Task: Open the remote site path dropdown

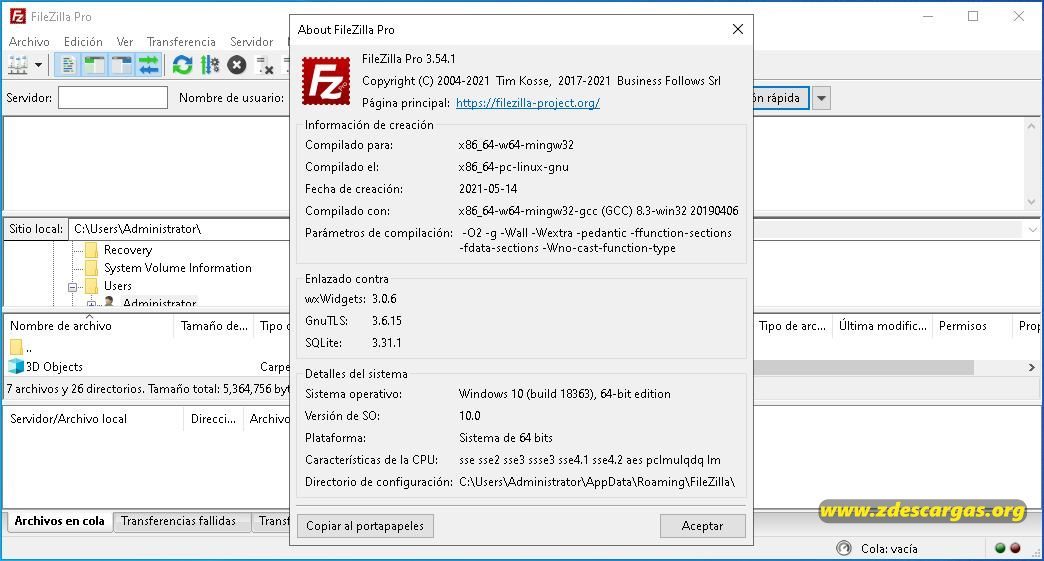Action: tap(1031, 230)
